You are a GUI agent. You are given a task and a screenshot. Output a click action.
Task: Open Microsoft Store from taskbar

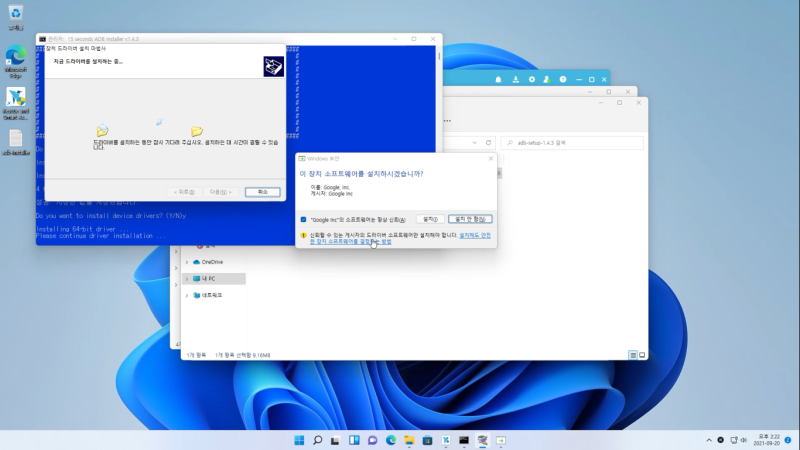point(428,440)
